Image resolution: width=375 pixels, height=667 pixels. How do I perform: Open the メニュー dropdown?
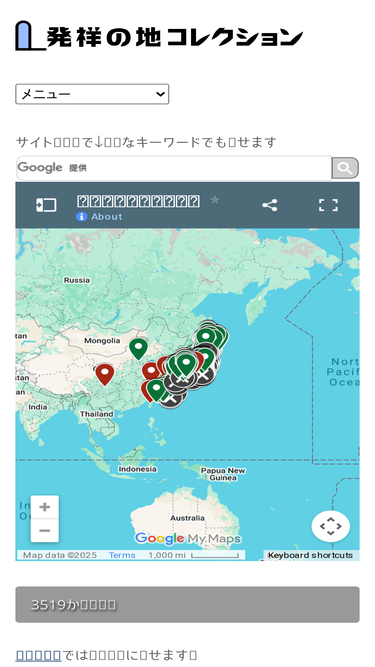pyautogui.click(x=92, y=94)
